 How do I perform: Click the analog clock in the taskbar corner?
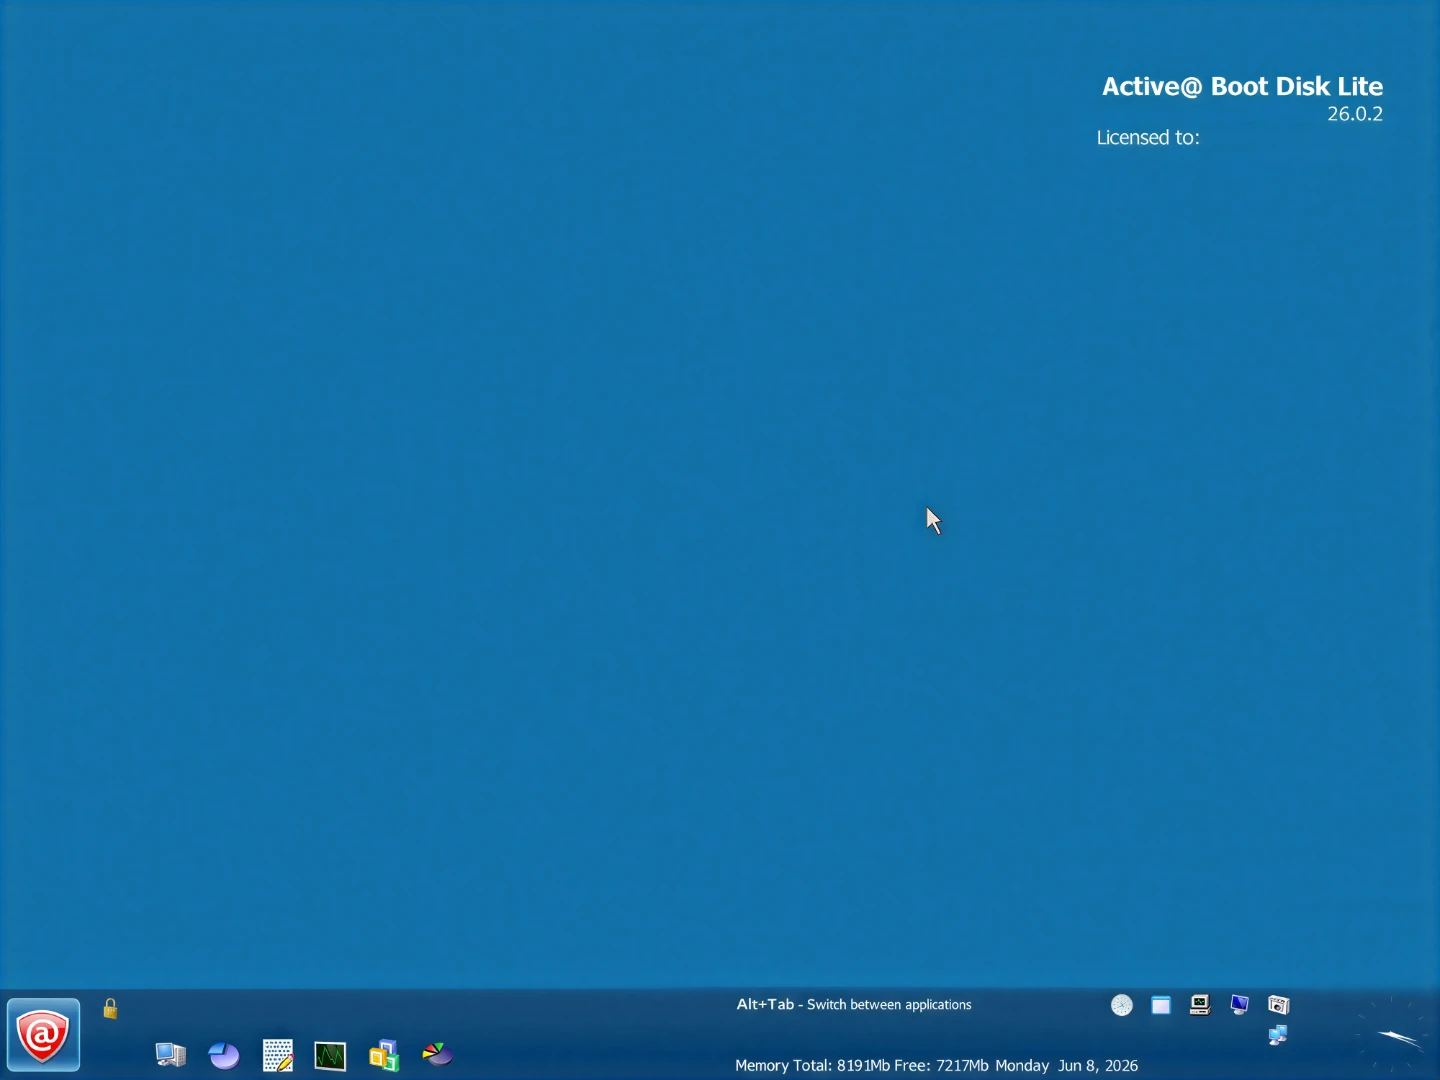(1392, 1034)
